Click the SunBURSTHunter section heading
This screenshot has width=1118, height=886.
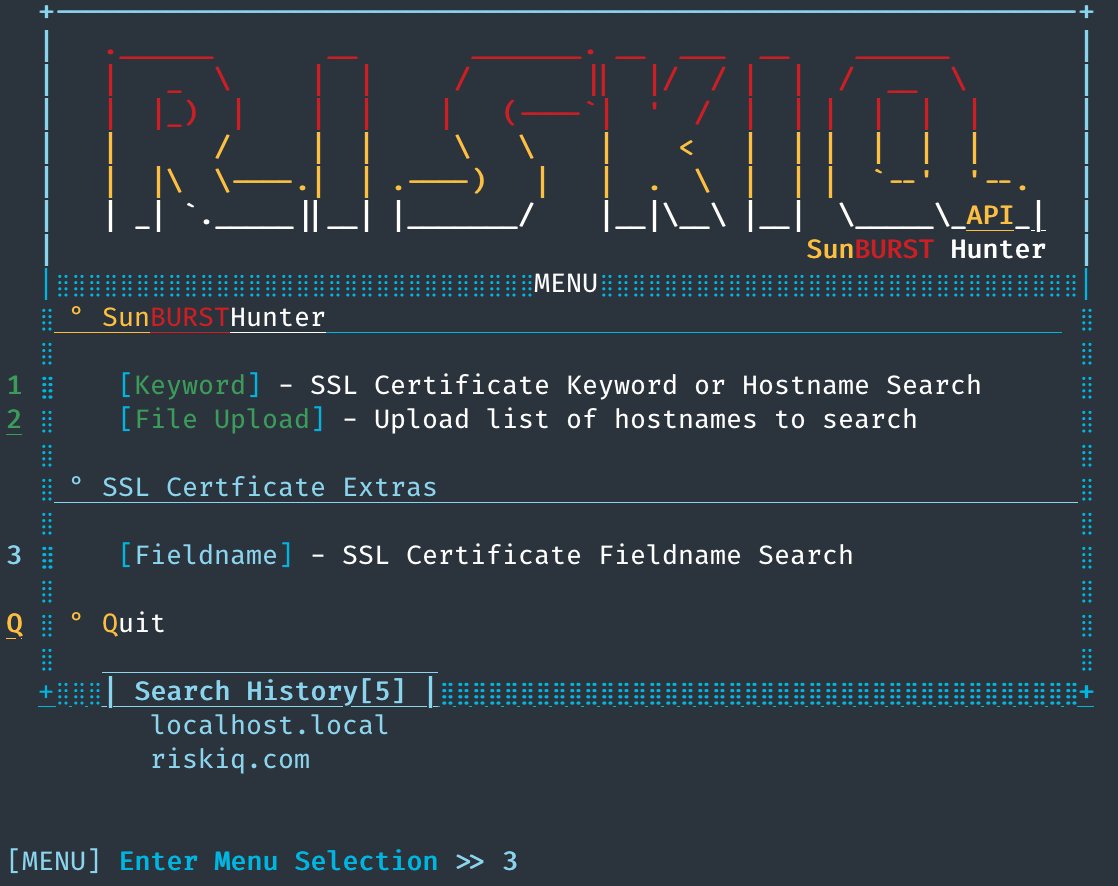[213, 318]
